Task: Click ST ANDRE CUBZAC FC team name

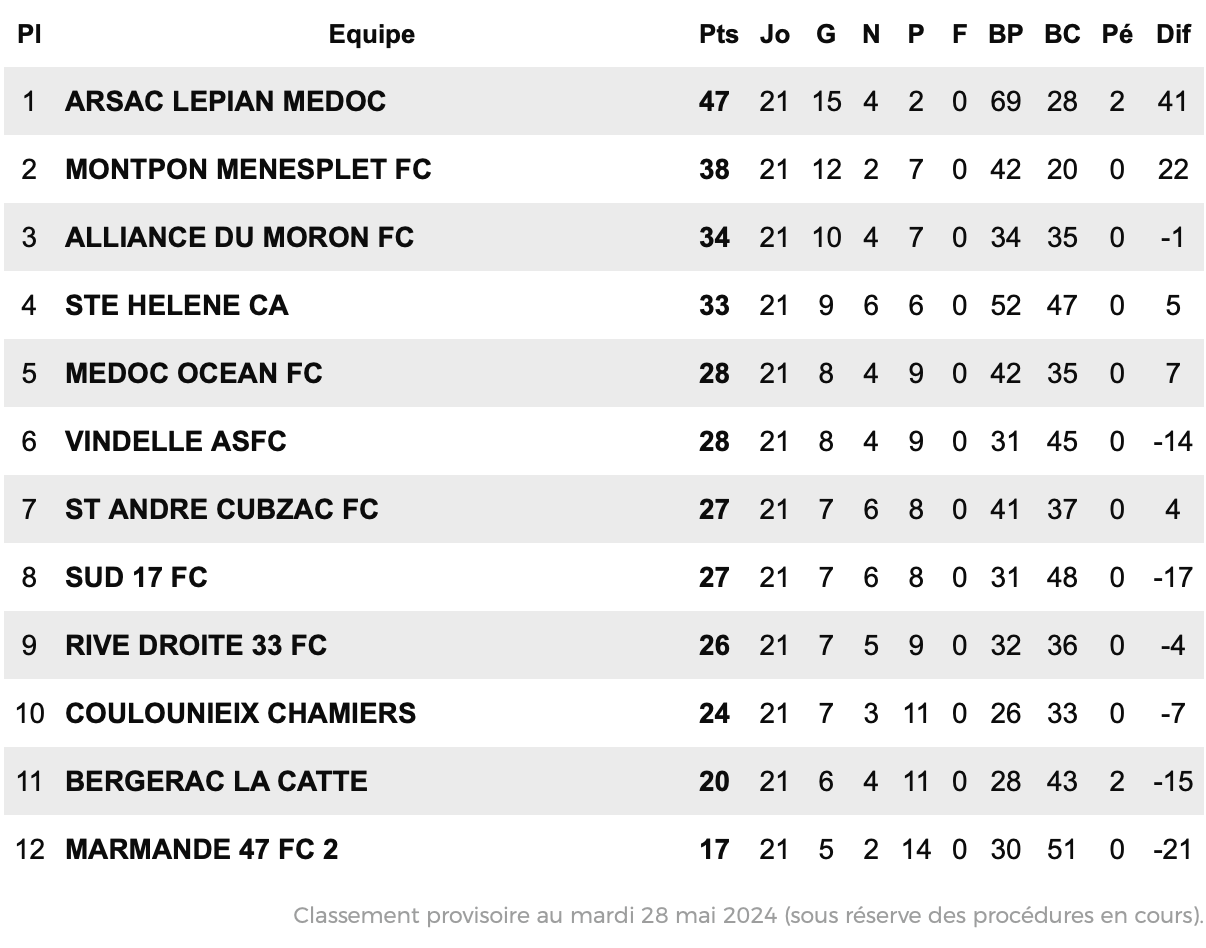Action: click(x=222, y=509)
